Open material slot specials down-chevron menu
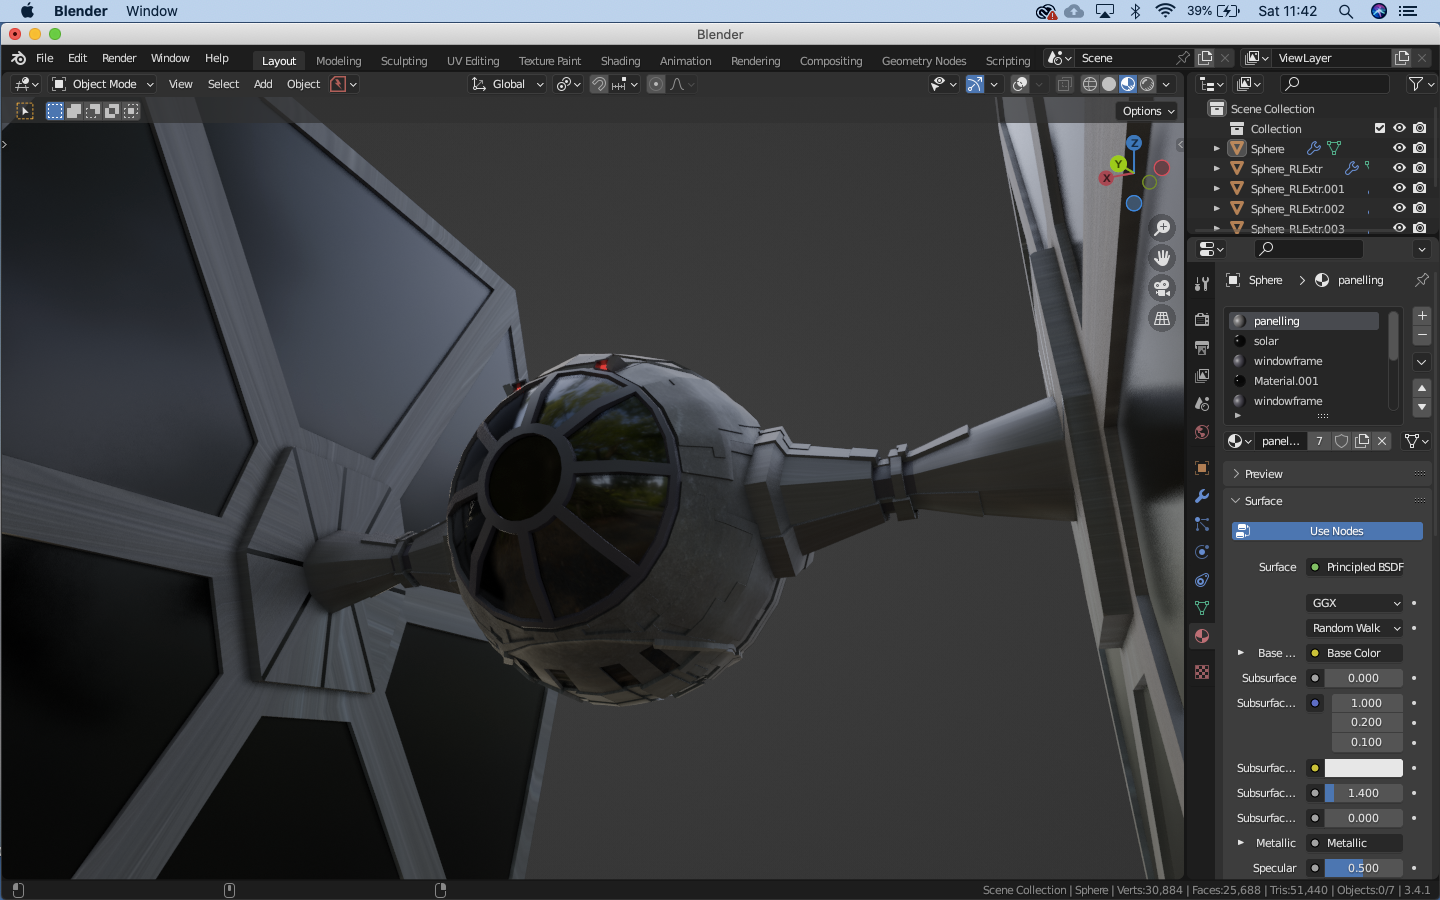 (1422, 362)
